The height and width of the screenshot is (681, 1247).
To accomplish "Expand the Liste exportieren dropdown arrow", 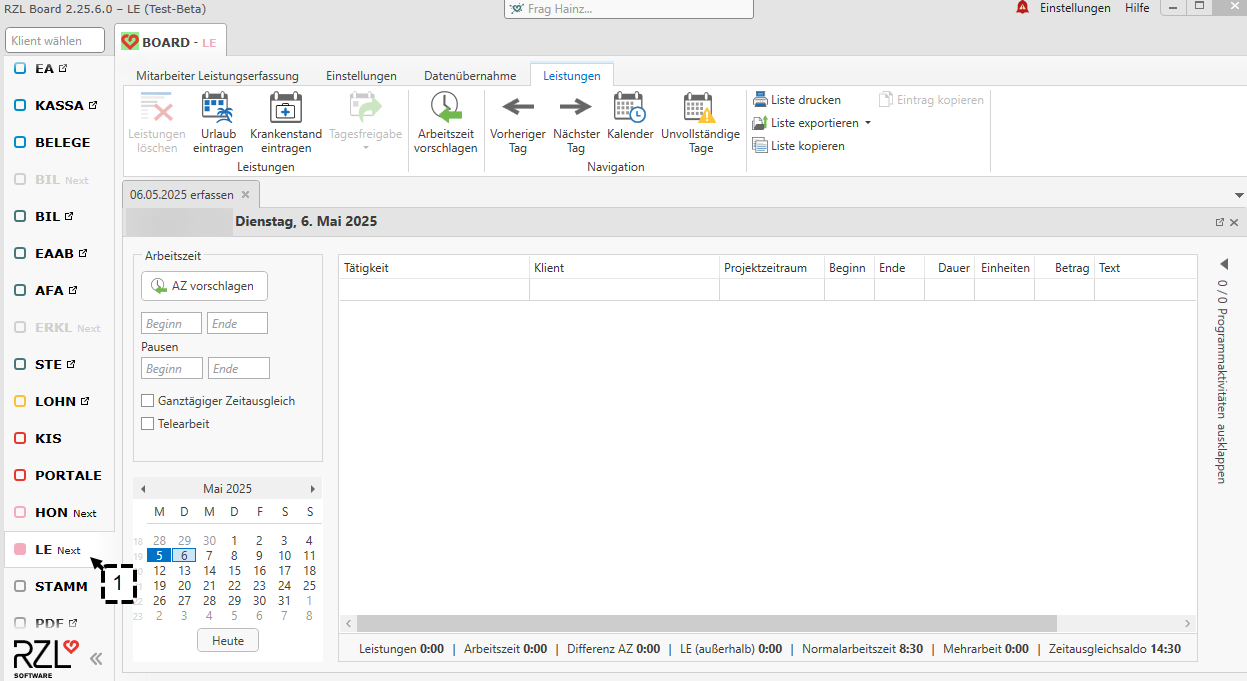I will (868, 123).
